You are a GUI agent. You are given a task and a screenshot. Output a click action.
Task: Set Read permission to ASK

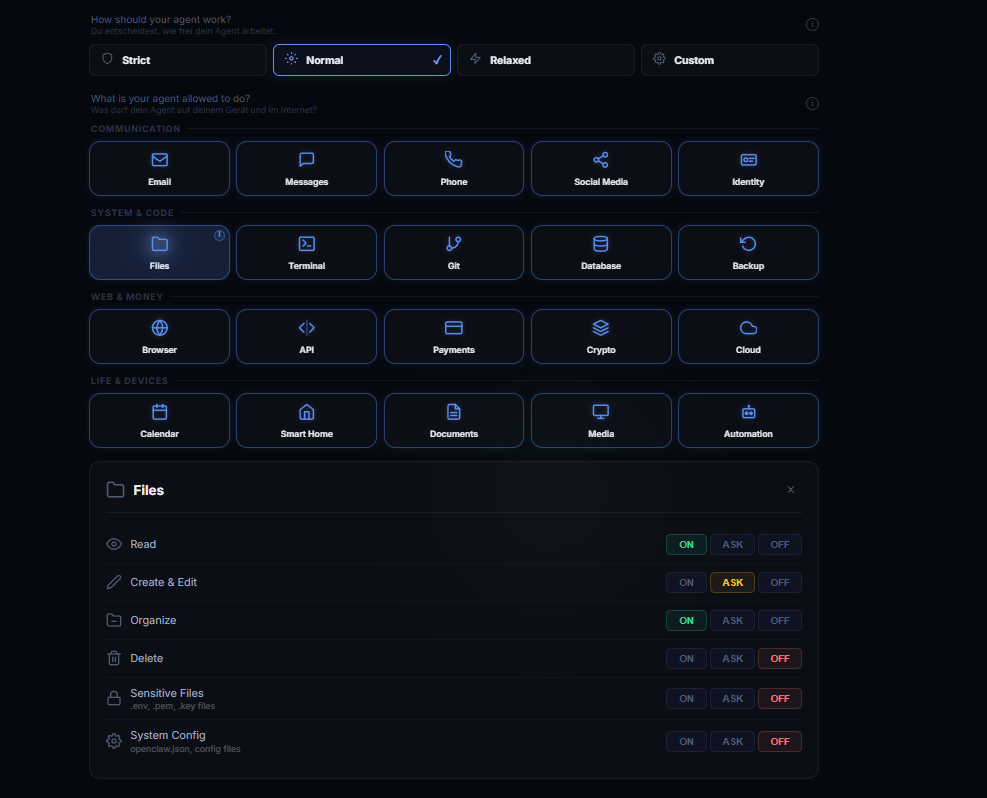[732, 544]
